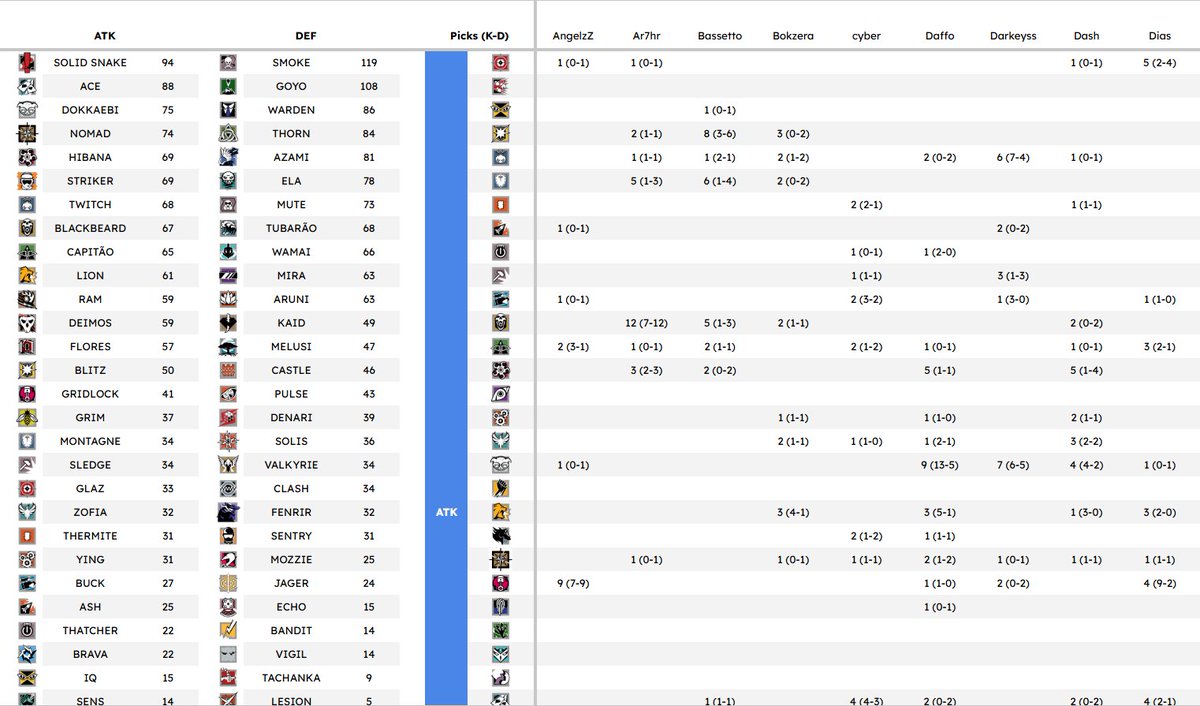Screen dimensions: 1200x706
Task: Click the Jager defender icon
Action: [x=228, y=583]
